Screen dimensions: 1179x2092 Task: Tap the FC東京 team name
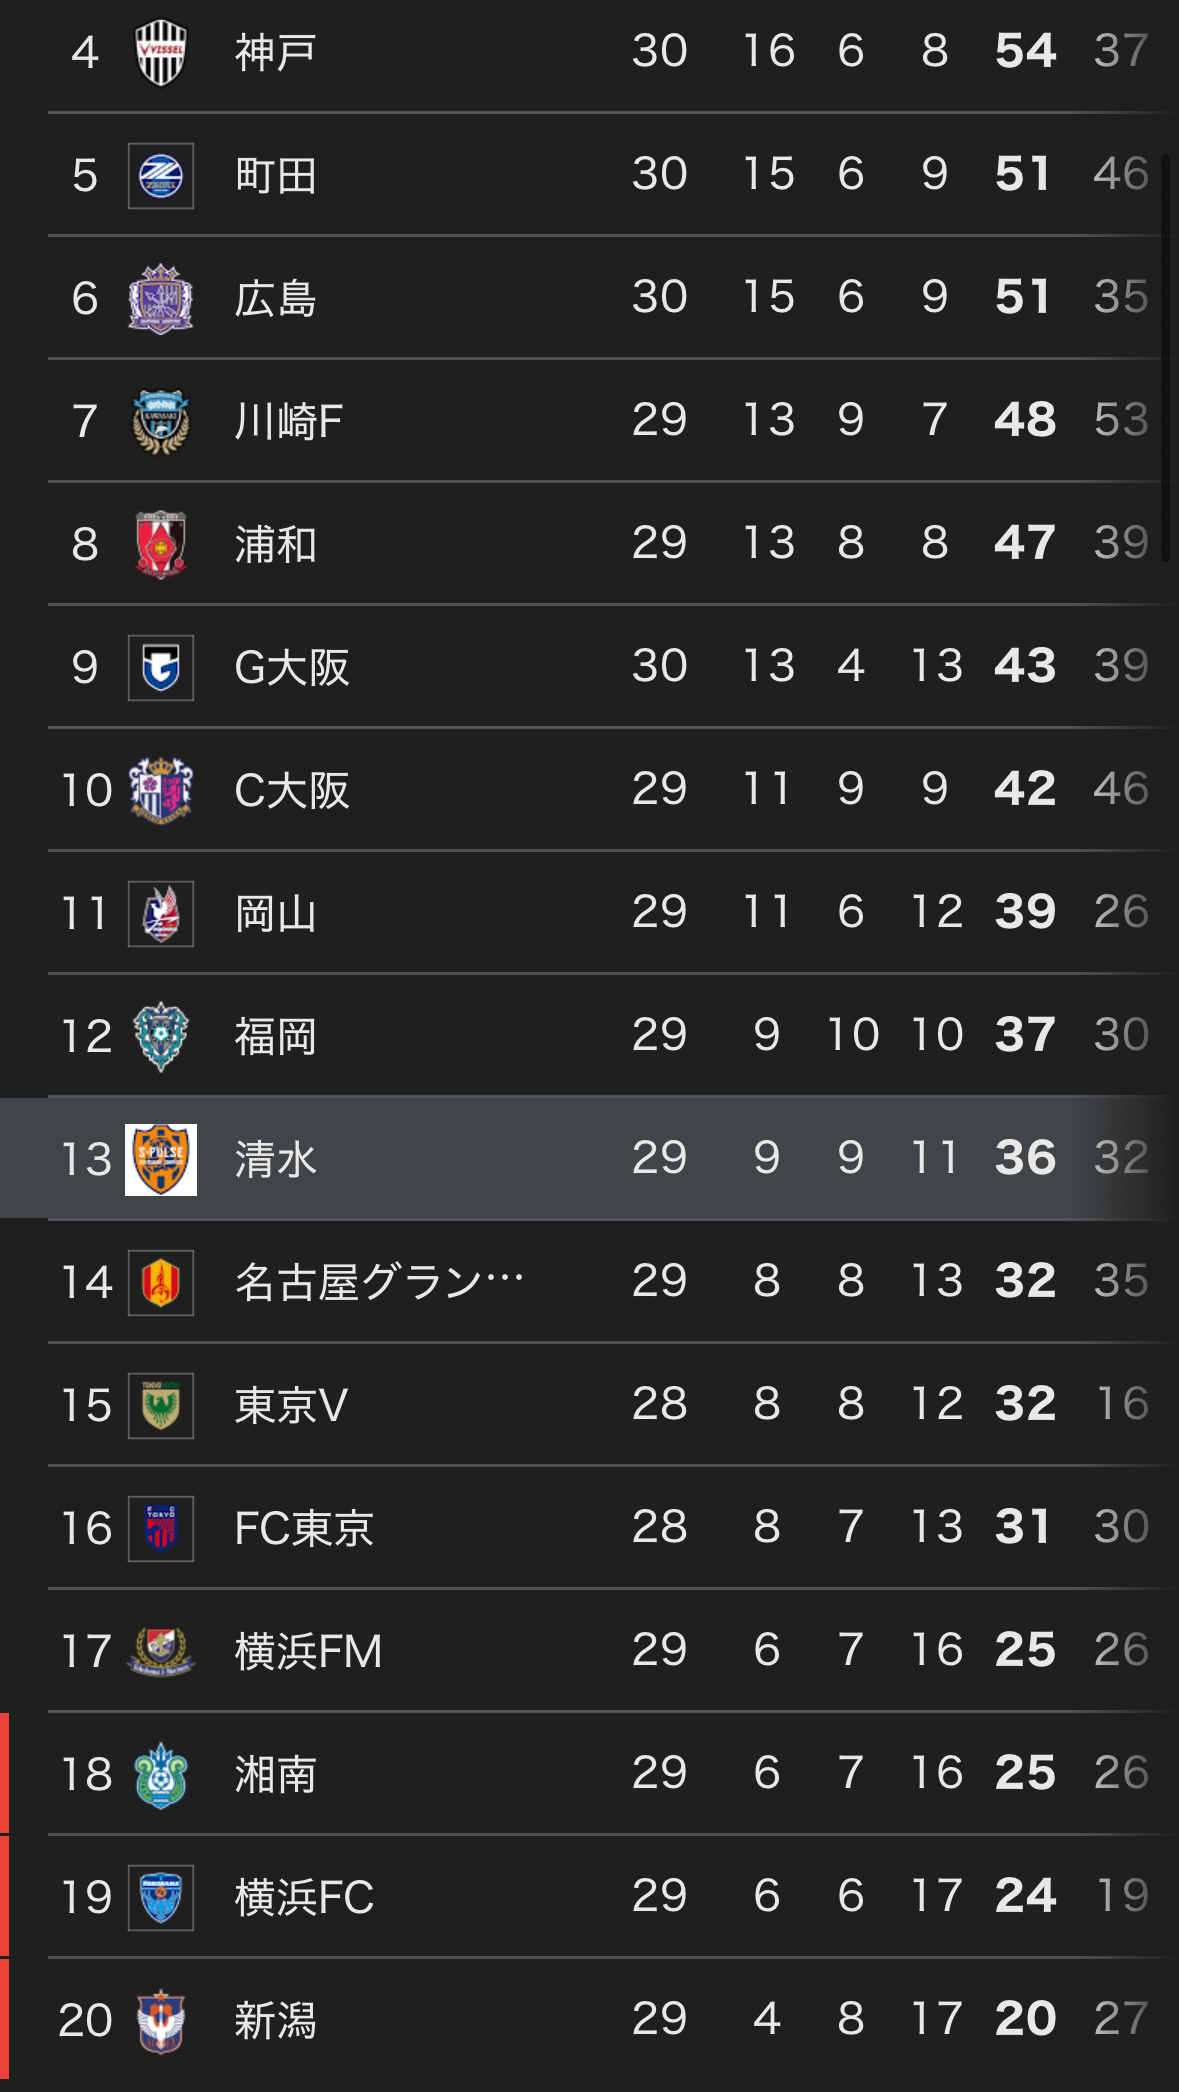304,1529
